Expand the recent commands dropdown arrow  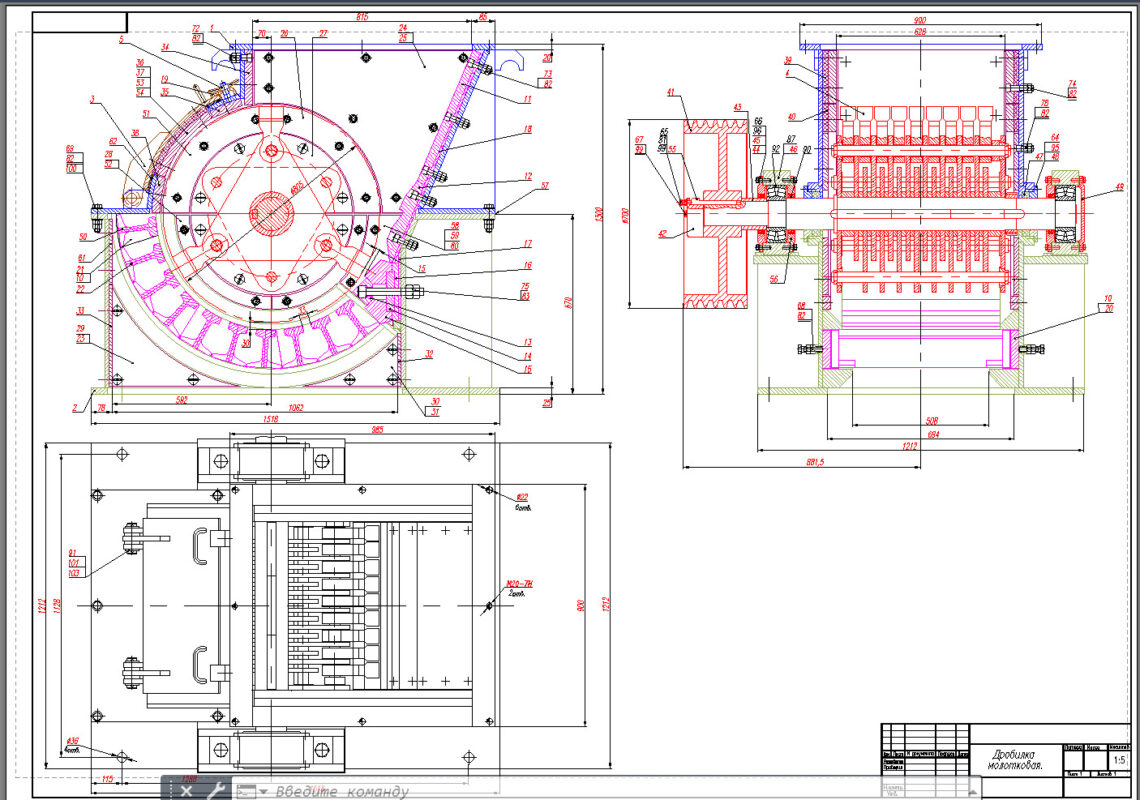click(x=263, y=791)
